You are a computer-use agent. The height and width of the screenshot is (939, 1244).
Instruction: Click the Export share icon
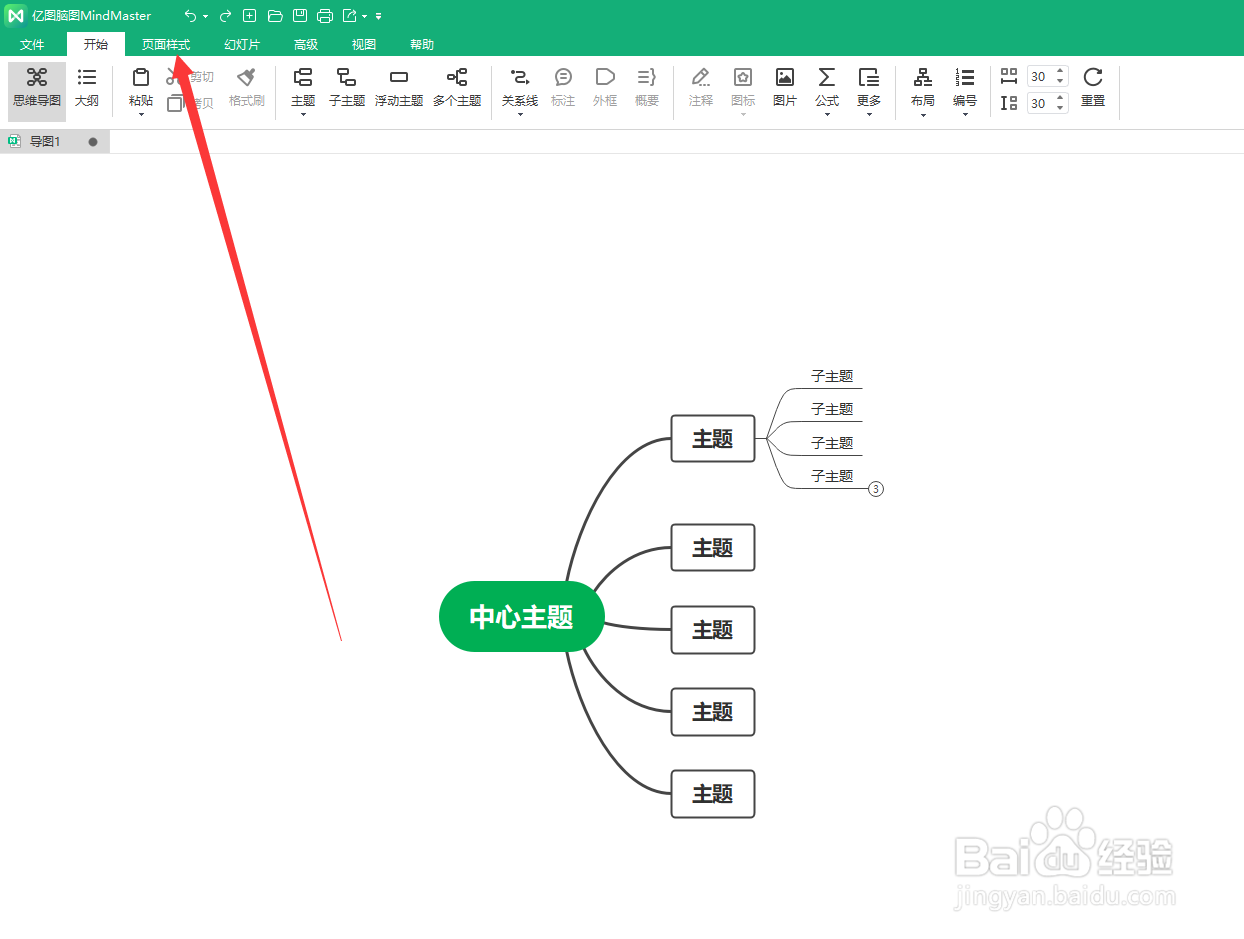pos(349,16)
